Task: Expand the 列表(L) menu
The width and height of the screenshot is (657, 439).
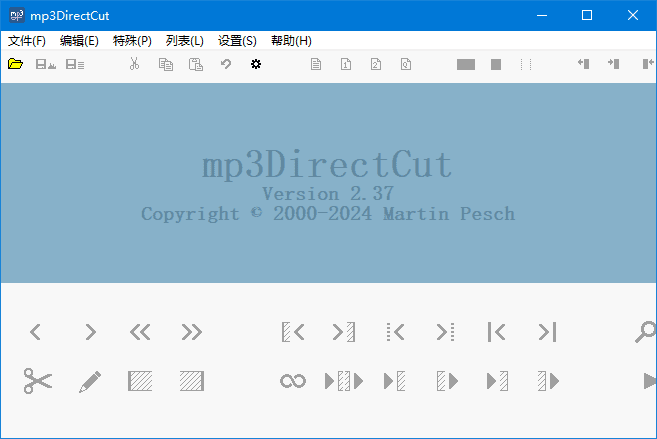Action: coord(184,41)
